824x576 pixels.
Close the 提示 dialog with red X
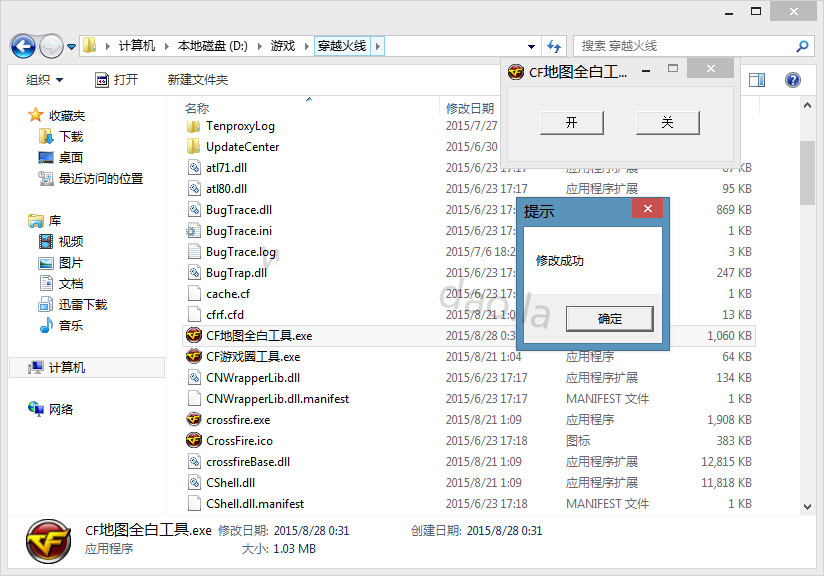point(647,209)
